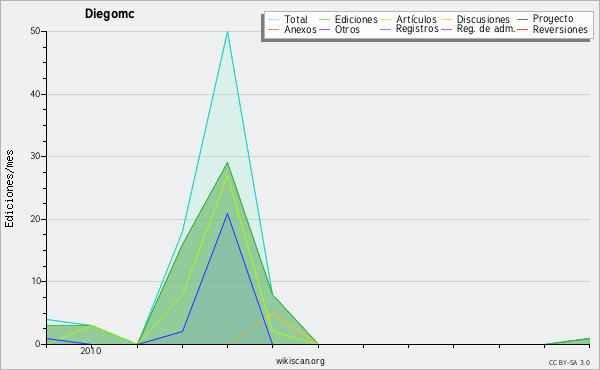This screenshot has height=370, width=600.
Task: Select the Otros legend label
Action: pos(347,29)
